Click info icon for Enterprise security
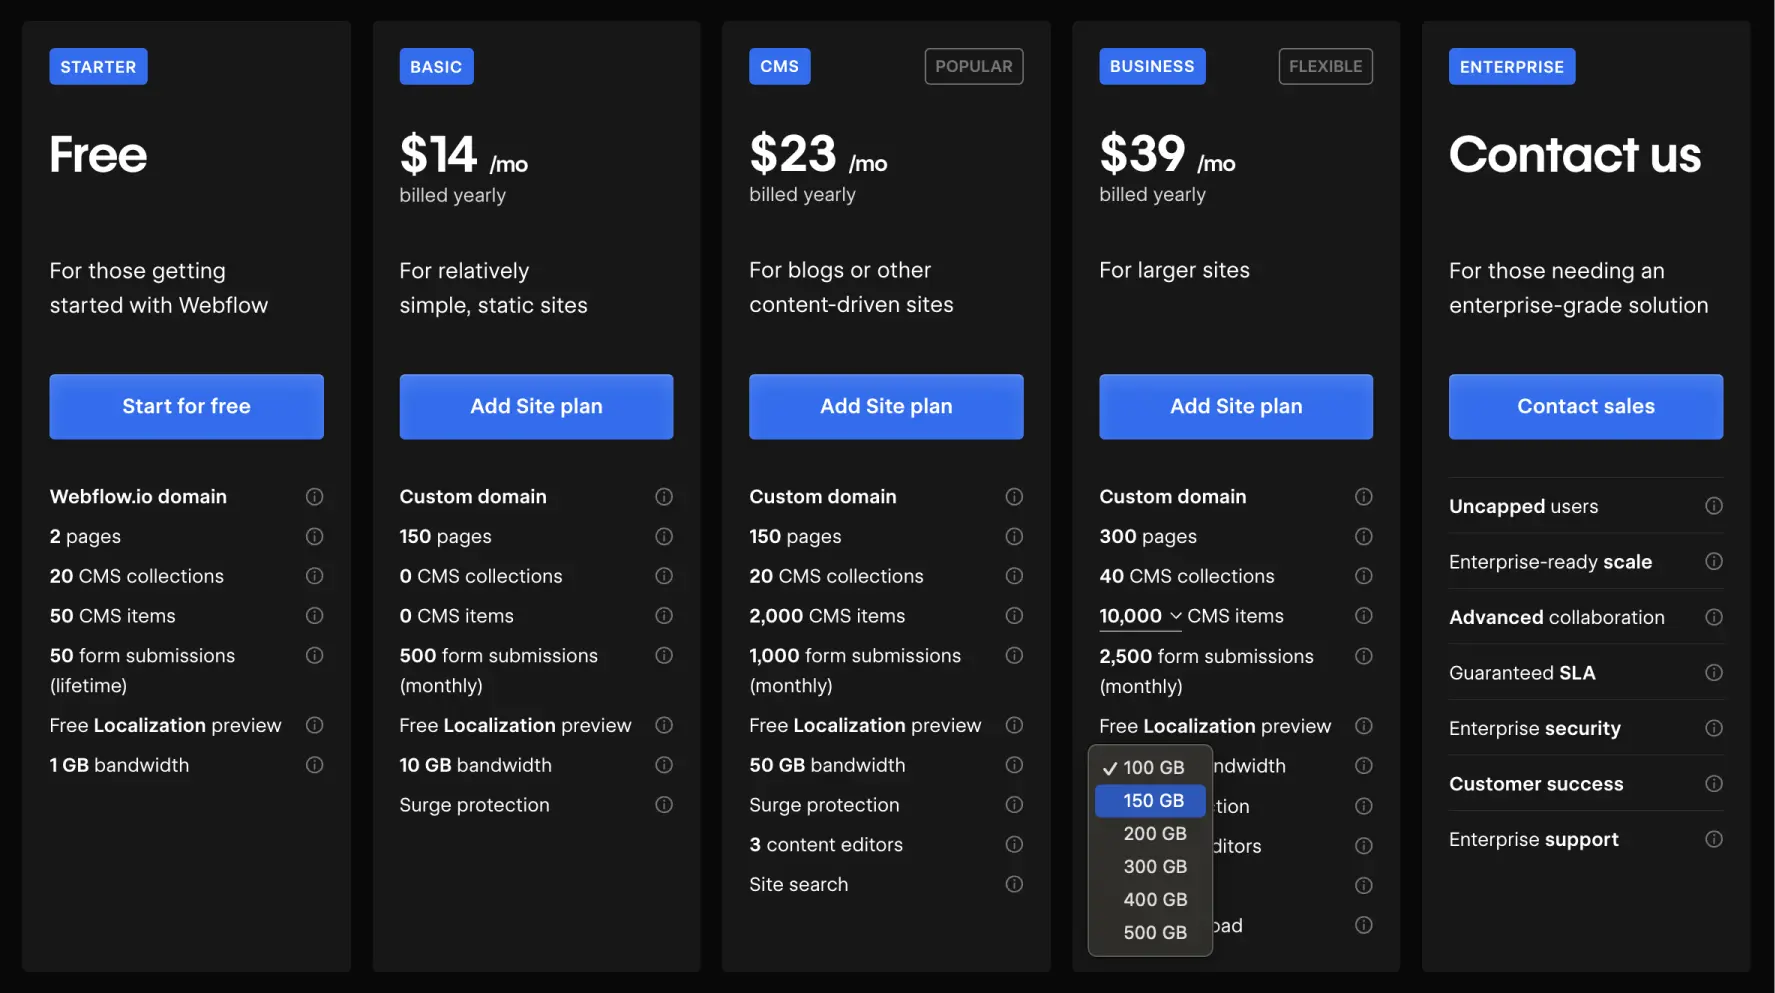 click(x=1714, y=728)
